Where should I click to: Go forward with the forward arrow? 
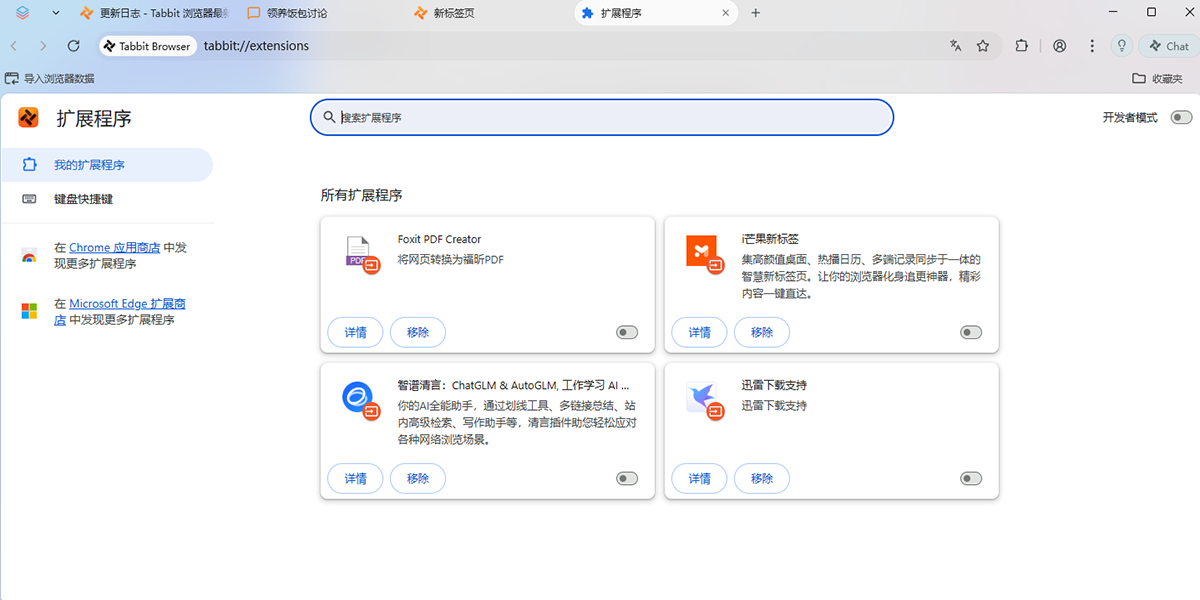pos(43,46)
